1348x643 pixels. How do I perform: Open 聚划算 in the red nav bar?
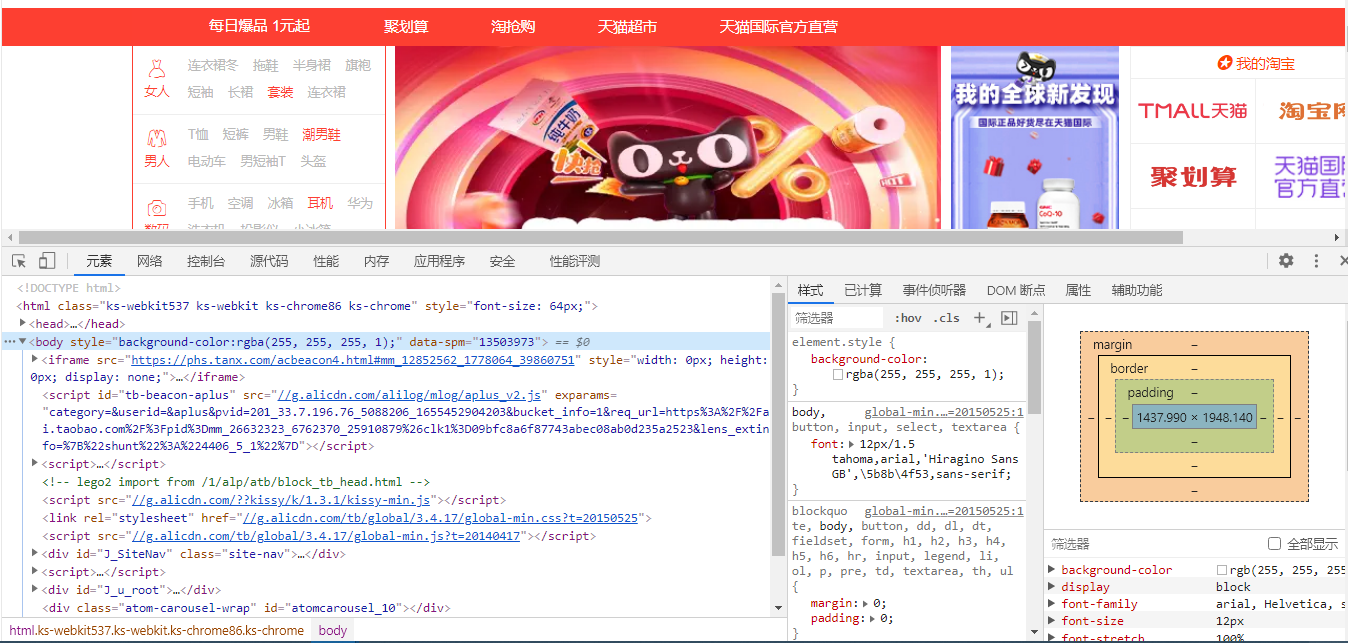pos(406,26)
